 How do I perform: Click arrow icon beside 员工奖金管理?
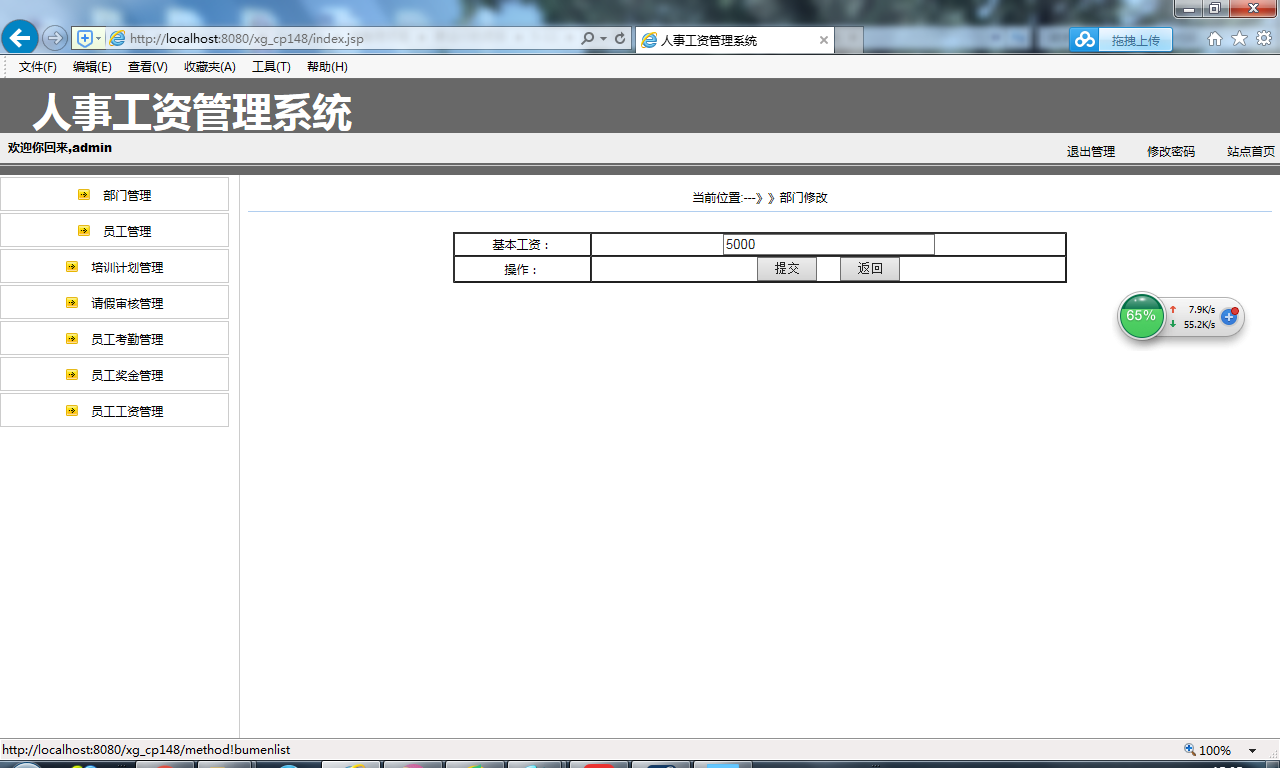point(72,375)
